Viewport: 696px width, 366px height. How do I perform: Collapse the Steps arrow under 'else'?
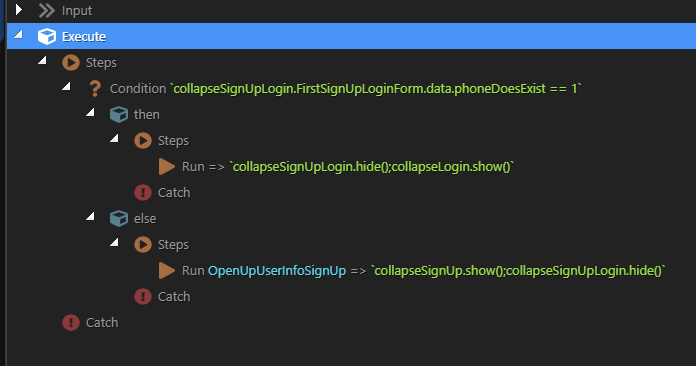coord(114,242)
